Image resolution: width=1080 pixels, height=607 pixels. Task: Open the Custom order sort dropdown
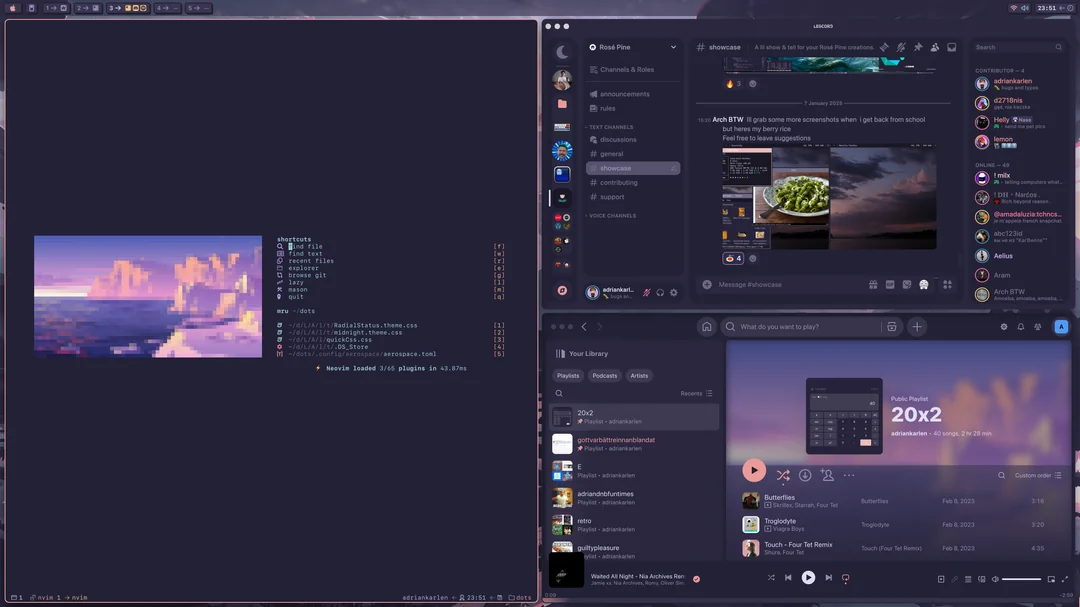(x=1037, y=476)
